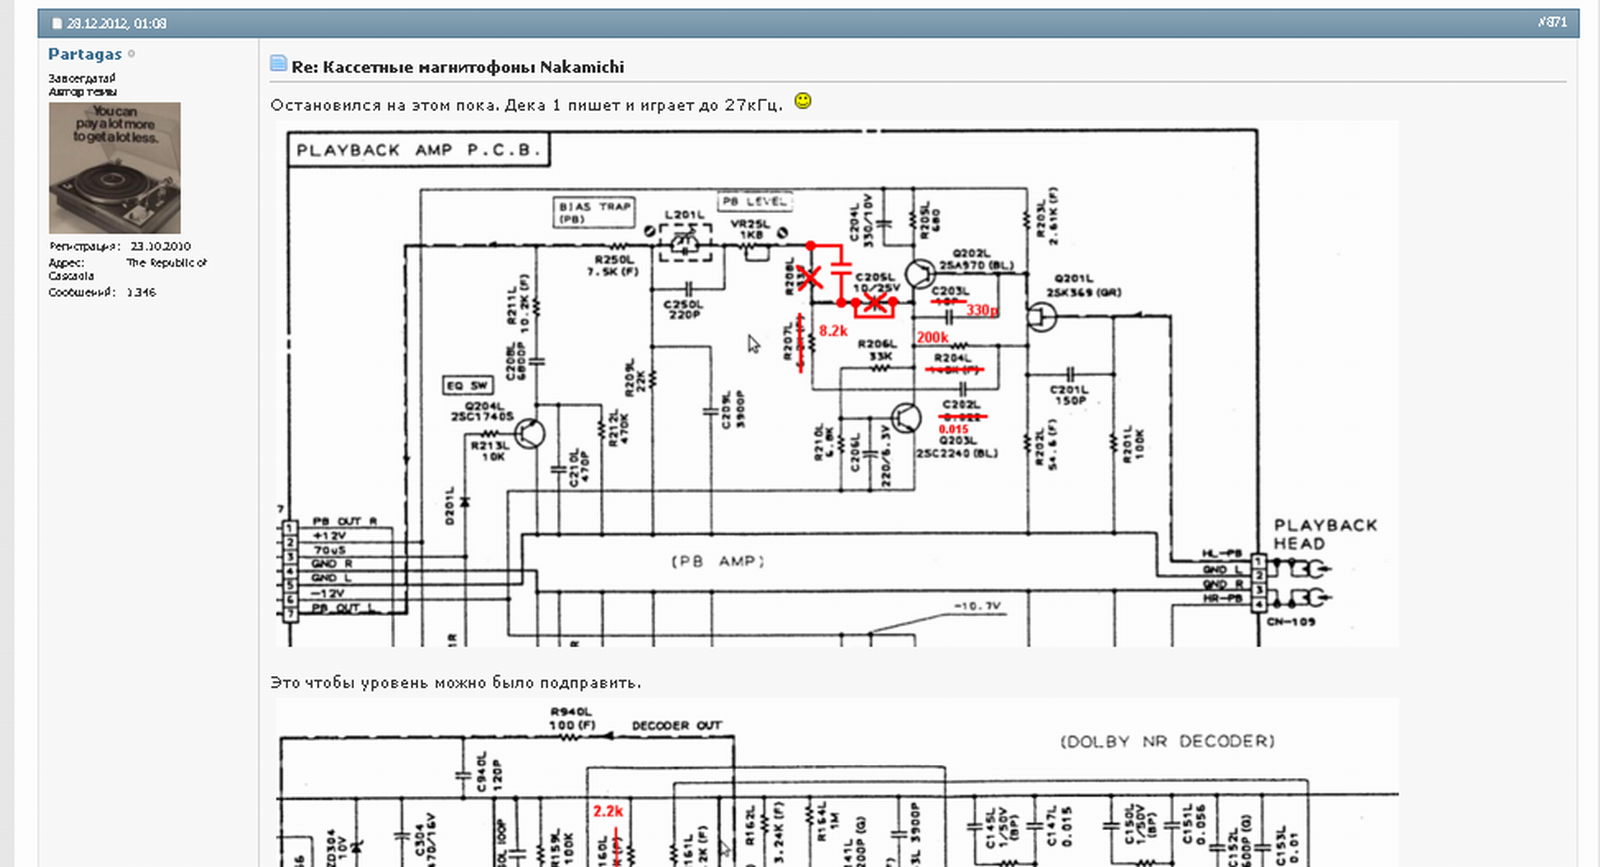This screenshot has height=867, width=1600.
Task: Click the offline status dot next to Partagas
Action: click(132, 54)
